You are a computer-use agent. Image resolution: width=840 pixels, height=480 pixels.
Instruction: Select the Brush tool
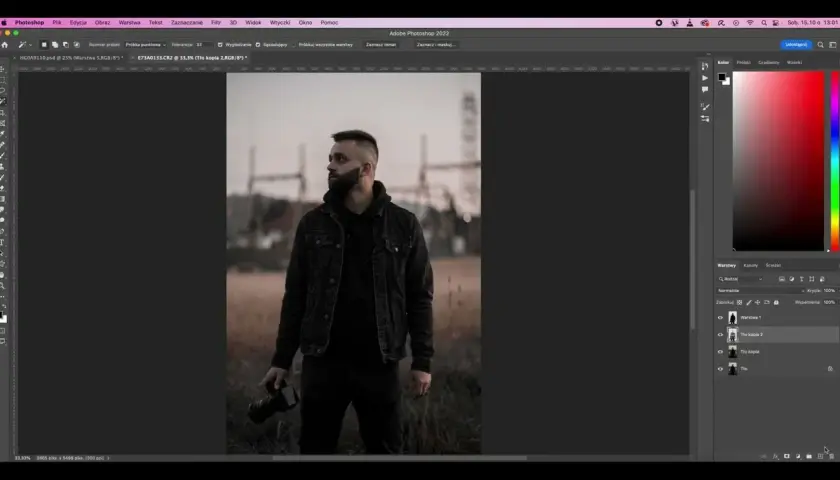tap(3, 155)
